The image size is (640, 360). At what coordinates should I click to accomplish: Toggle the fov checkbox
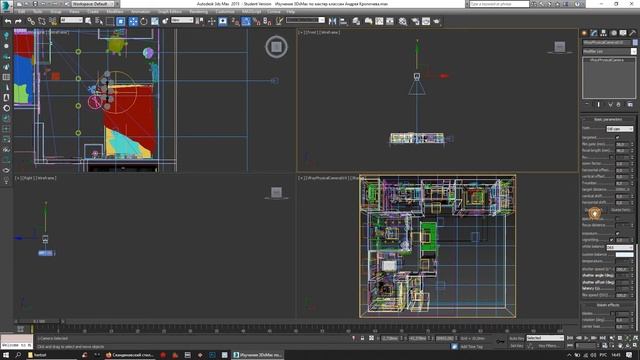pos(611,157)
